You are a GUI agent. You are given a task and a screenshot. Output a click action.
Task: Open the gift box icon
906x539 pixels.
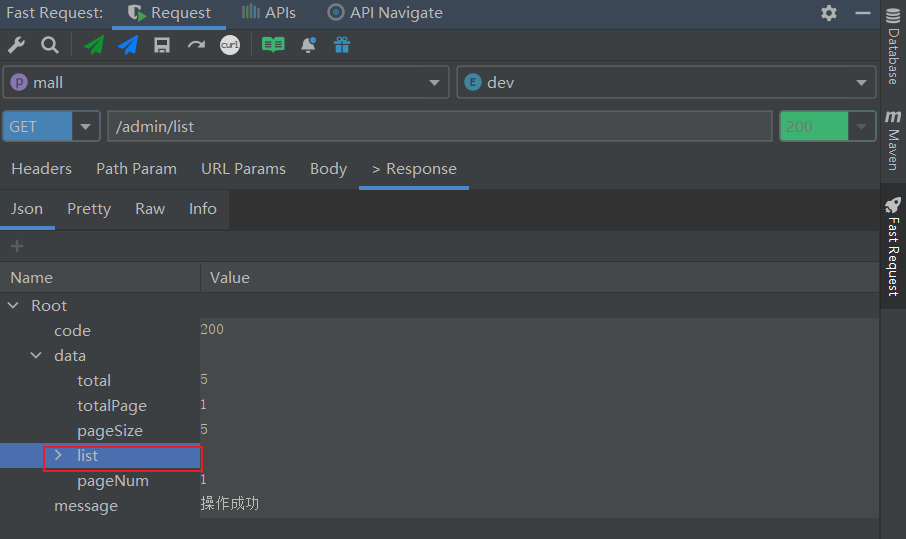[x=342, y=45]
